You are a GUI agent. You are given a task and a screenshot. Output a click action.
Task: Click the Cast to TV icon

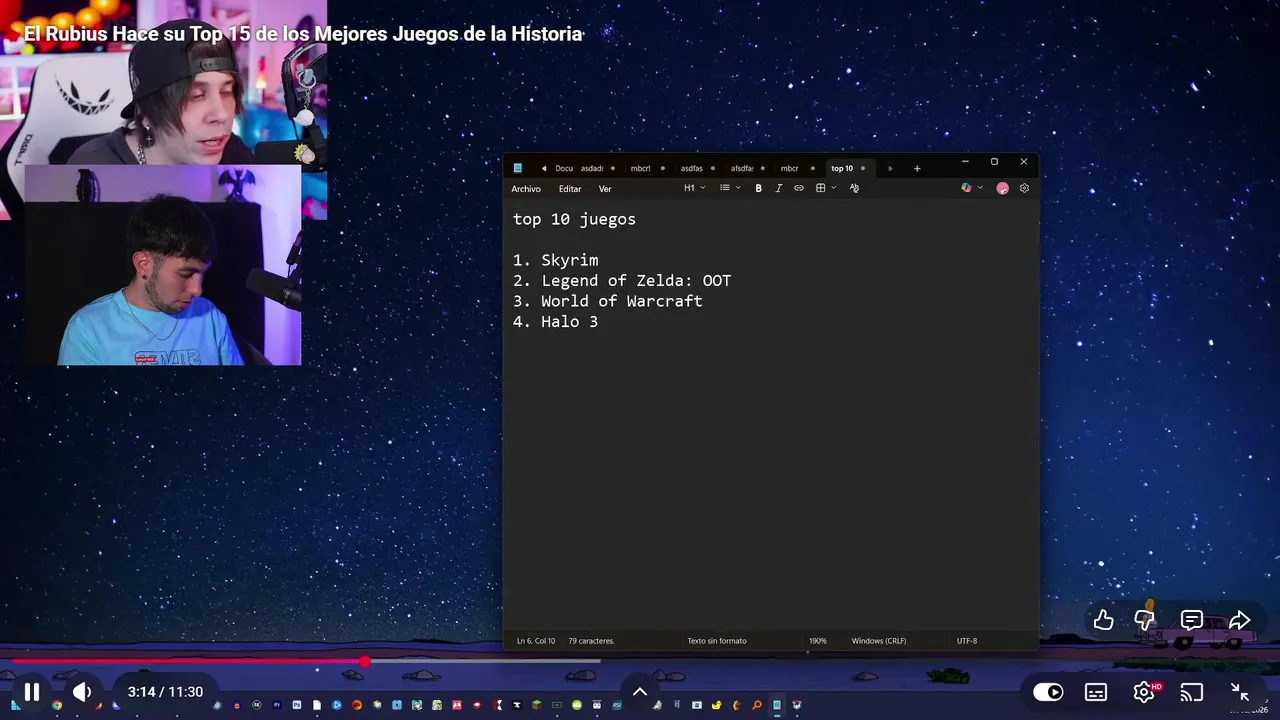pyautogui.click(x=1192, y=692)
